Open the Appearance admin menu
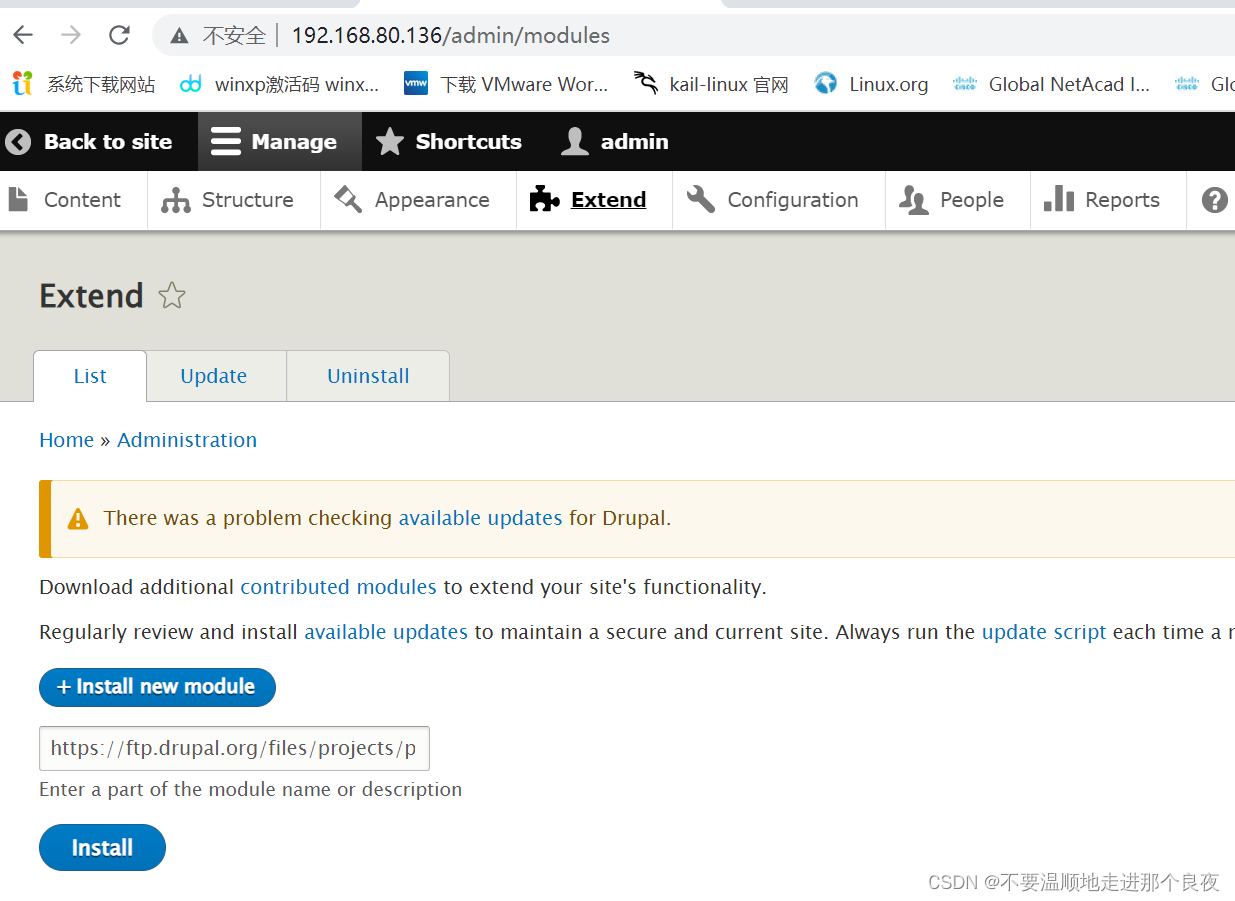Screen dimensions: 1235x901 [412, 200]
